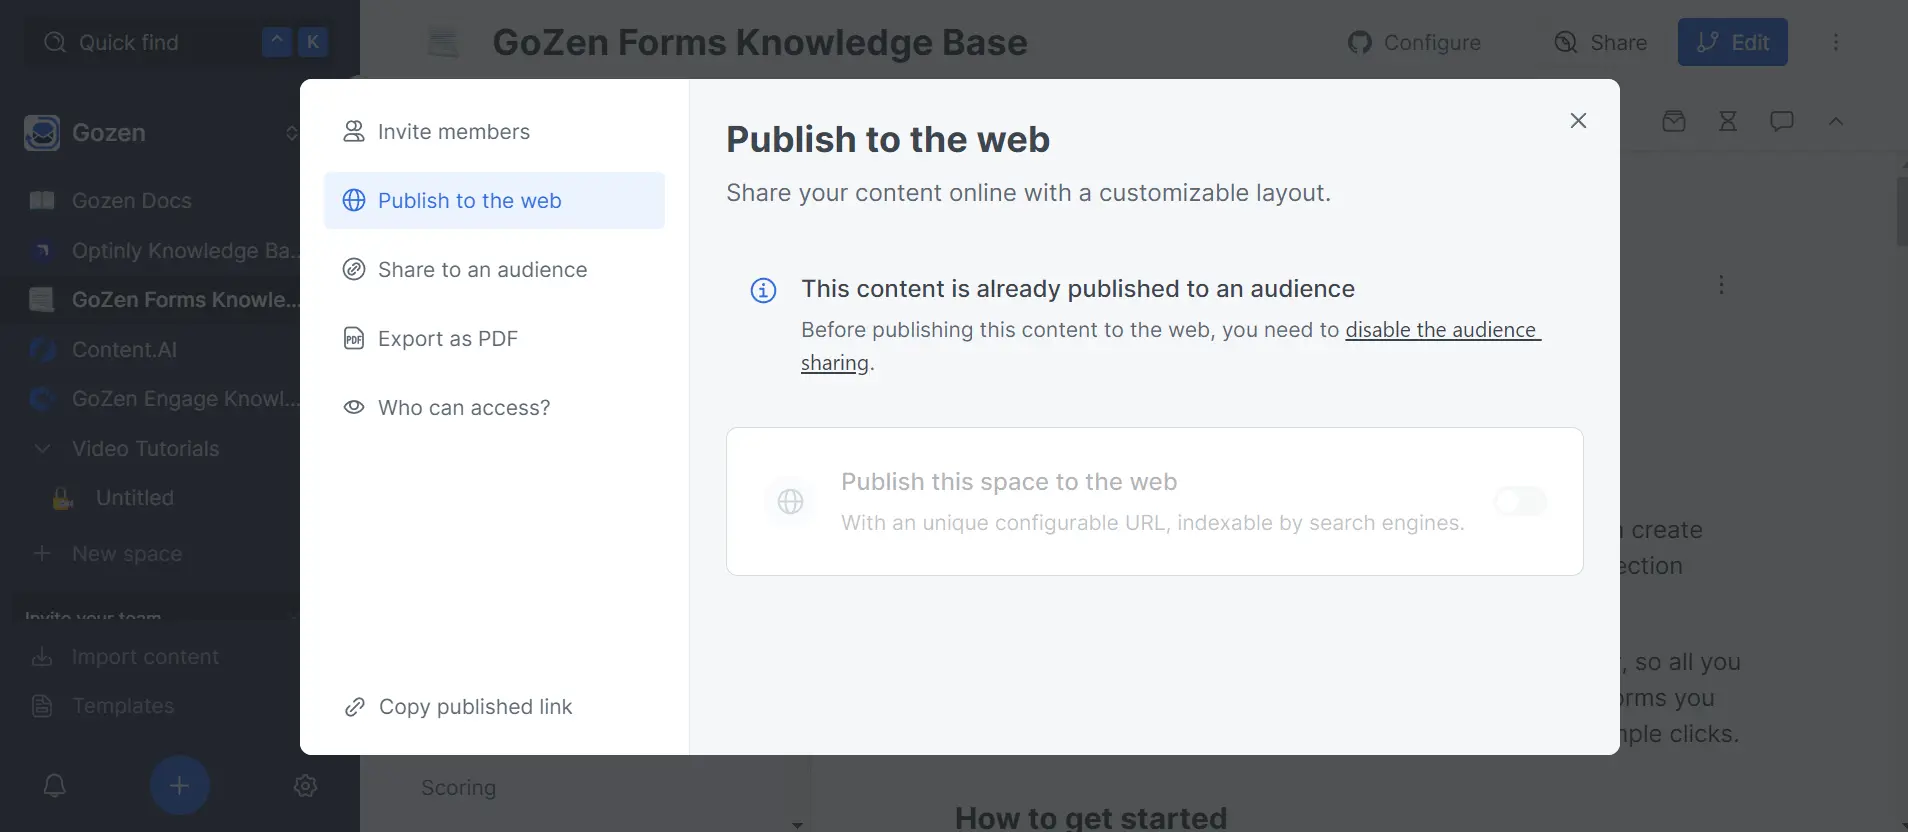This screenshot has height=832, width=1908.
Task: Open the three-dot menu beside Edit
Action: pos(1835,42)
